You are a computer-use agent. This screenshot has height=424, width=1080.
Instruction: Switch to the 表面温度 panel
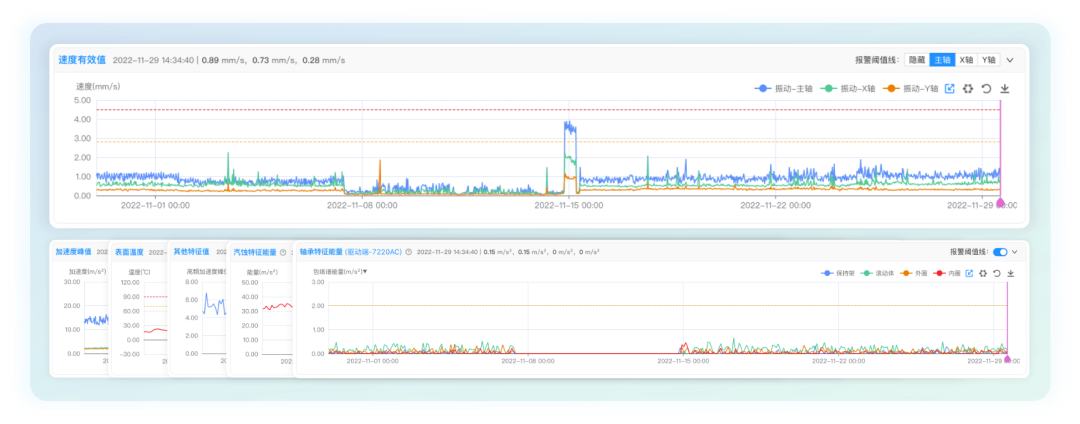[129, 252]
